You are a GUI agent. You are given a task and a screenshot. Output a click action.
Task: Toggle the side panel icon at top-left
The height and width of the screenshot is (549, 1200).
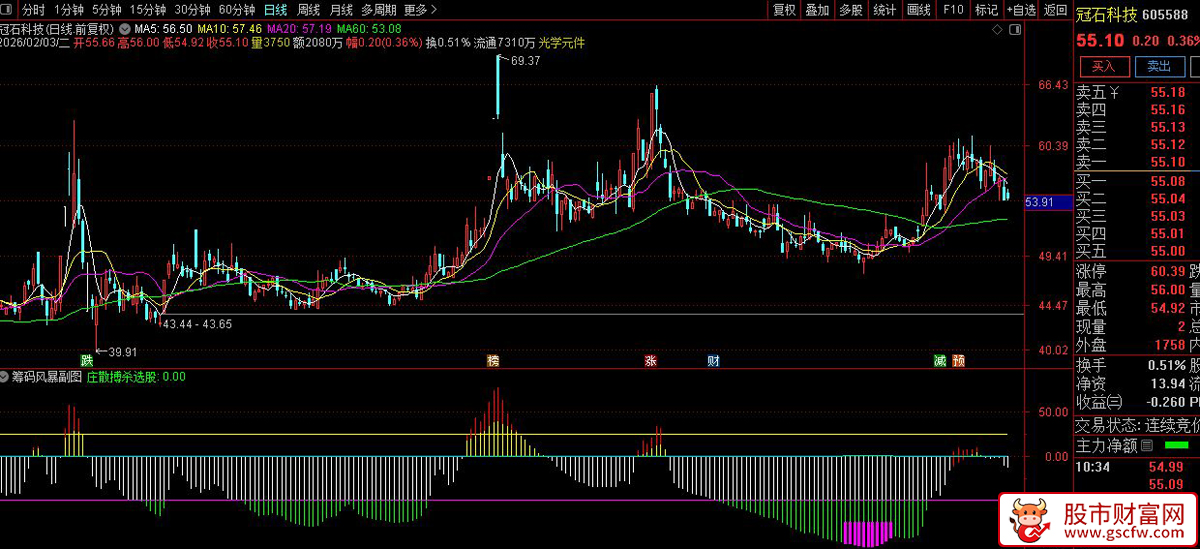pos(9,10)
